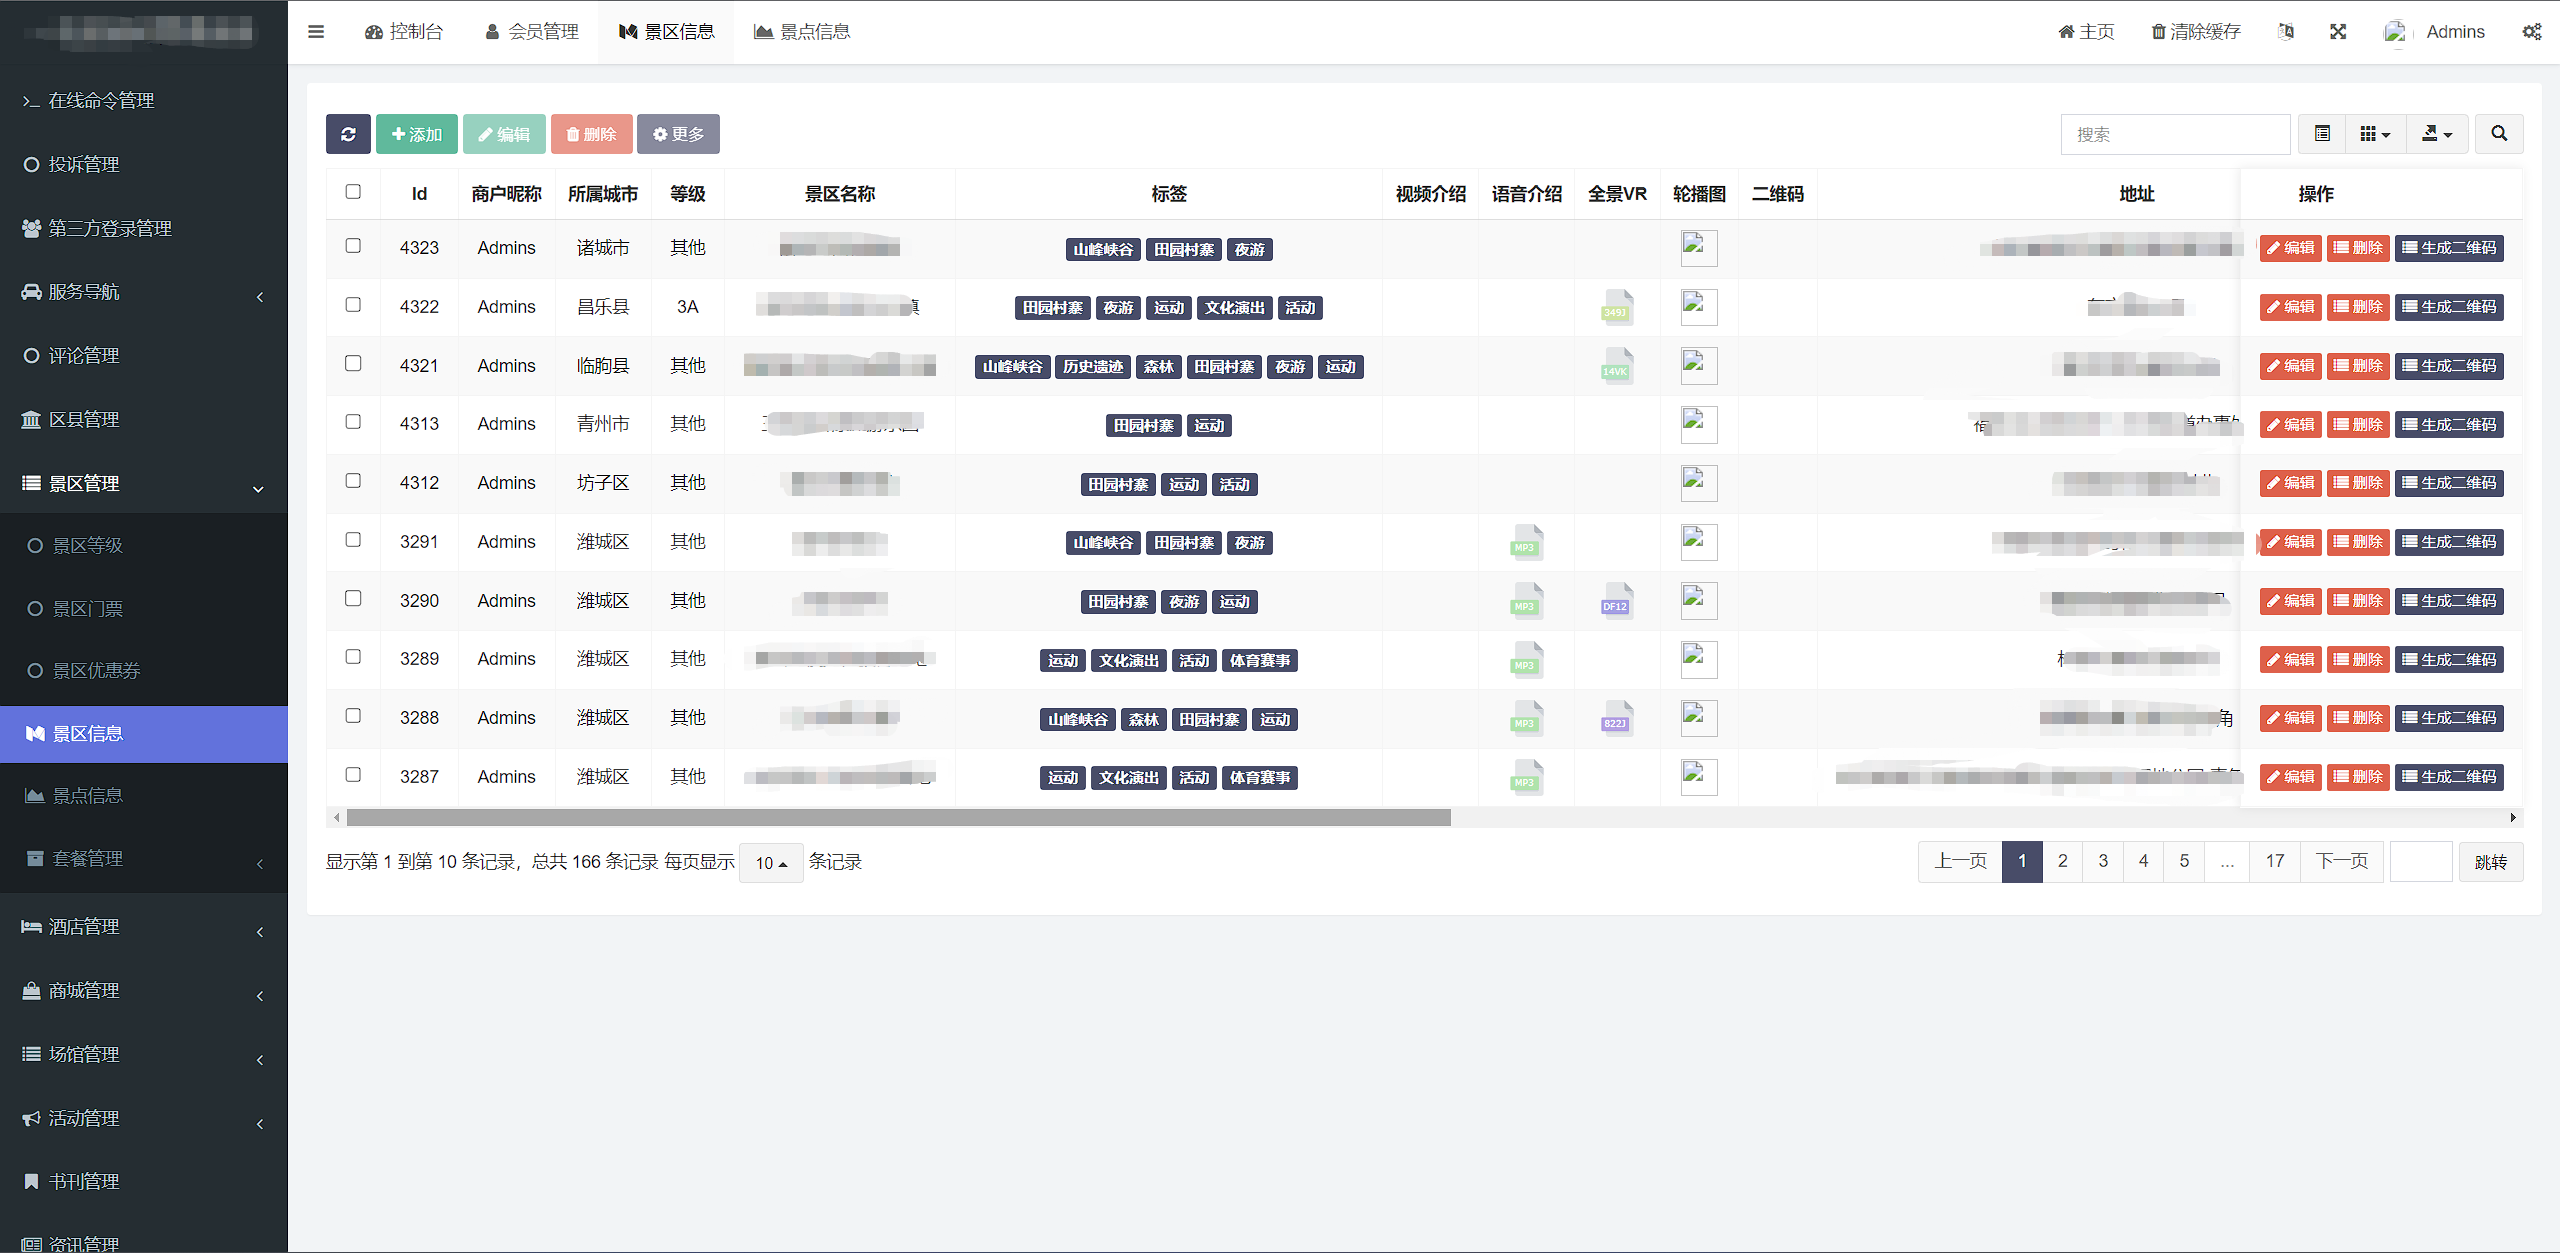Click the scrollbar right arrow
The image size is (2560, 1253).
(x=2514, y=818)
